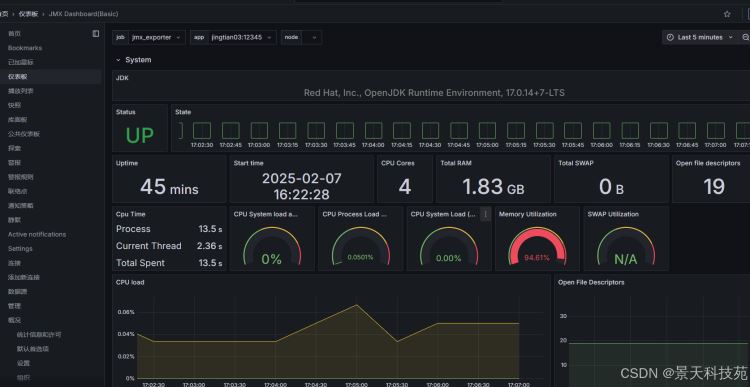This screenshot has width=750, height=387.
Task: Star this dashboard as favorite
Action: (x=727, y=14)
